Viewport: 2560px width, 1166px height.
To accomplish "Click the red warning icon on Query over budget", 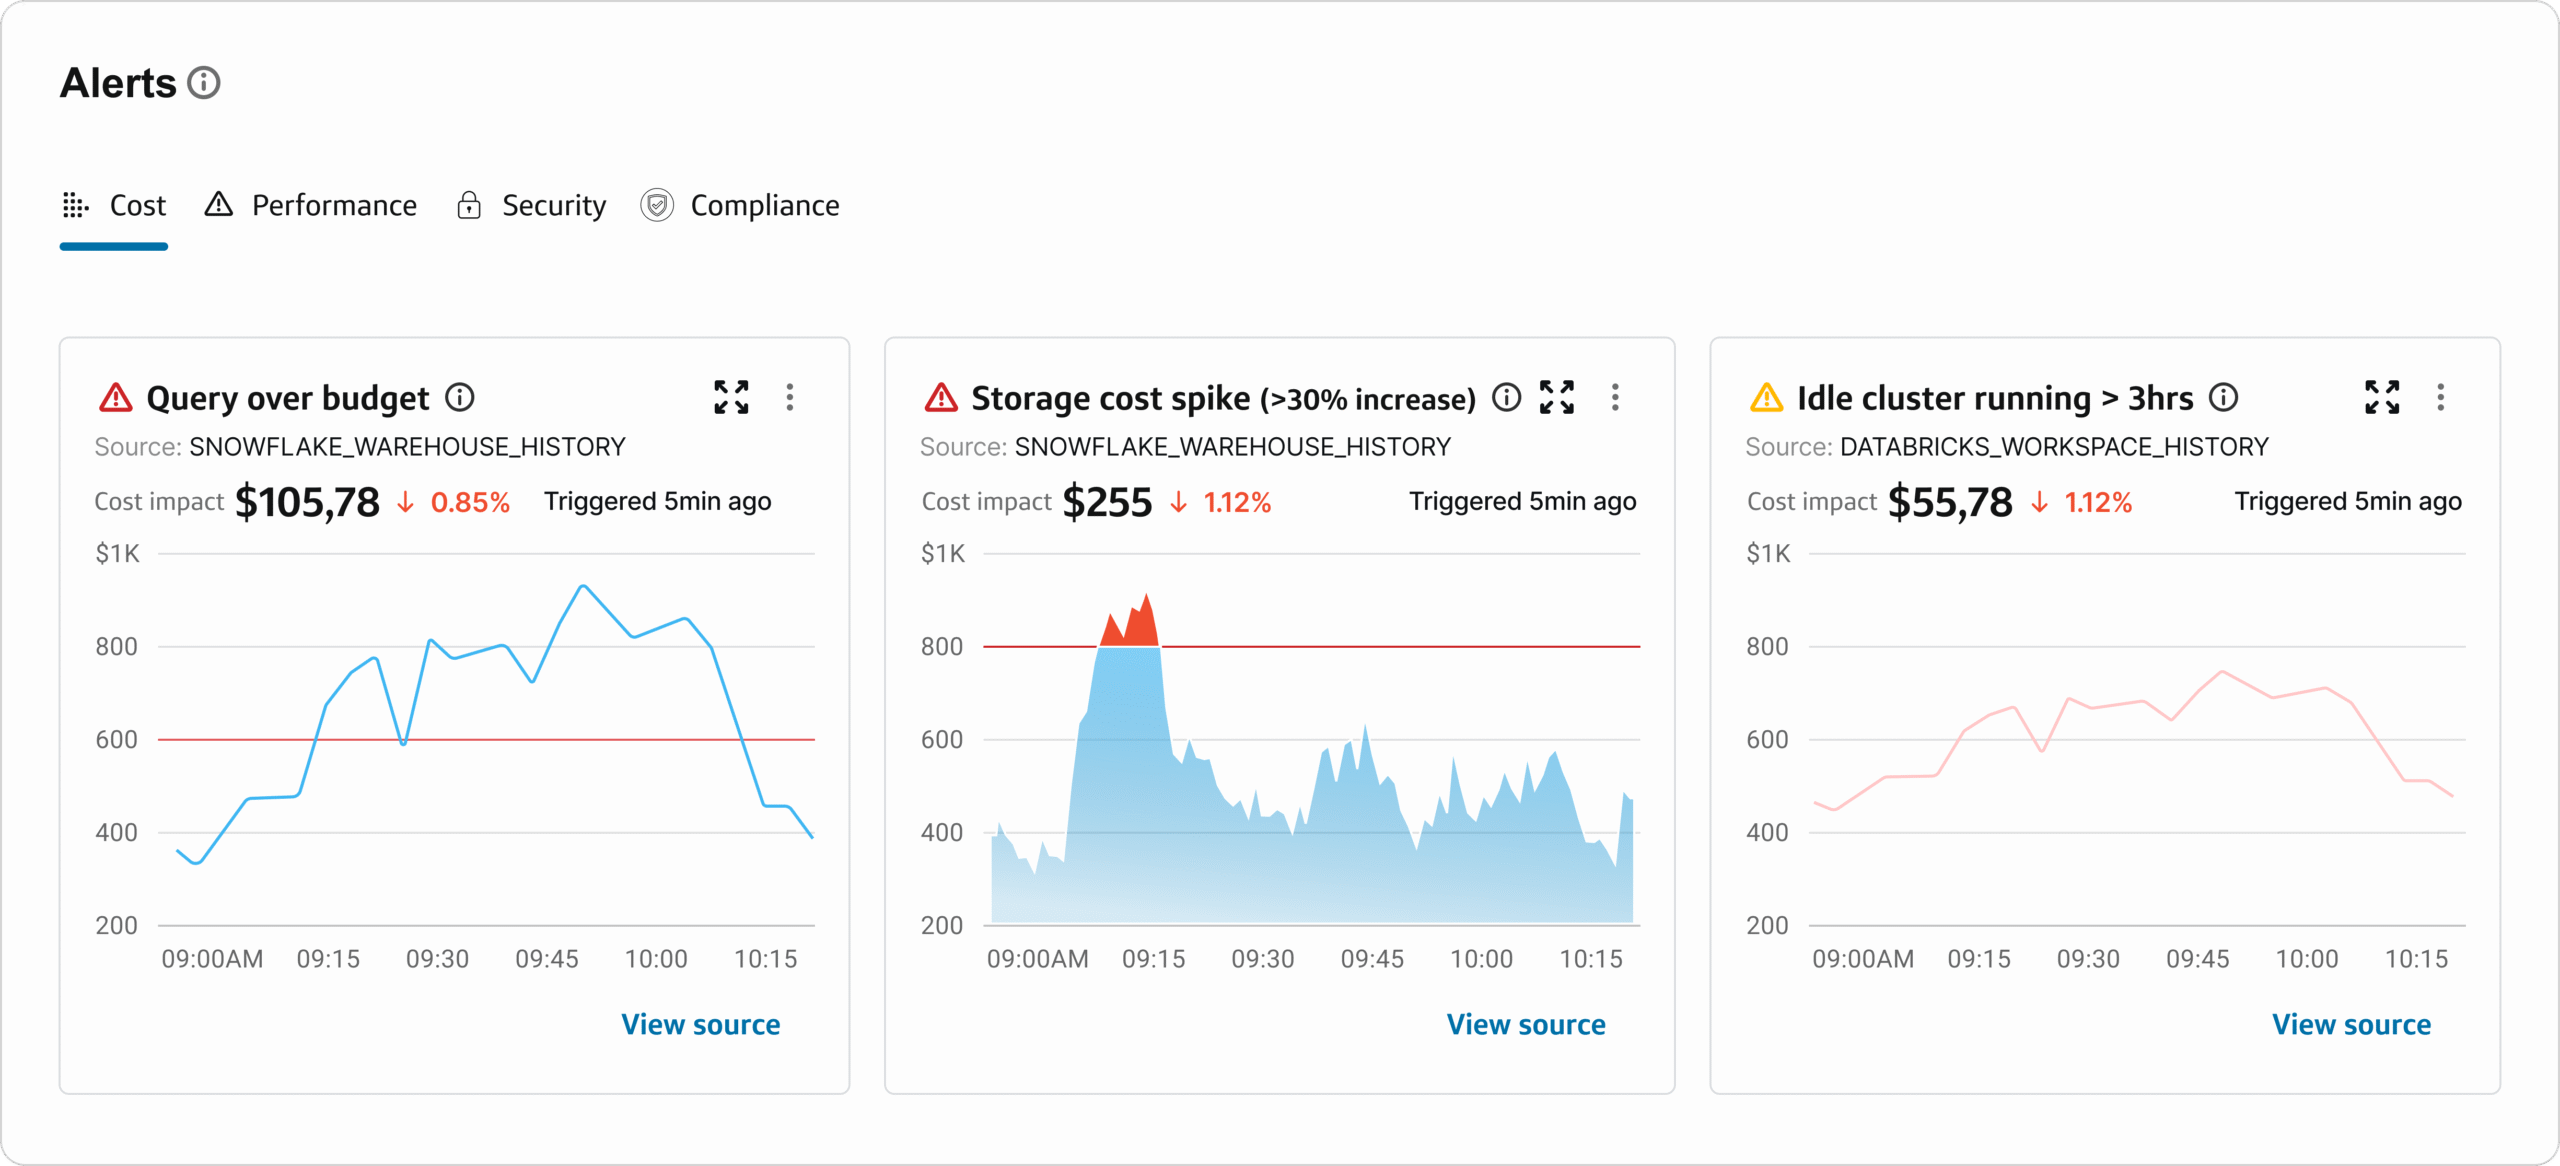I will click(x=116, y=398).
